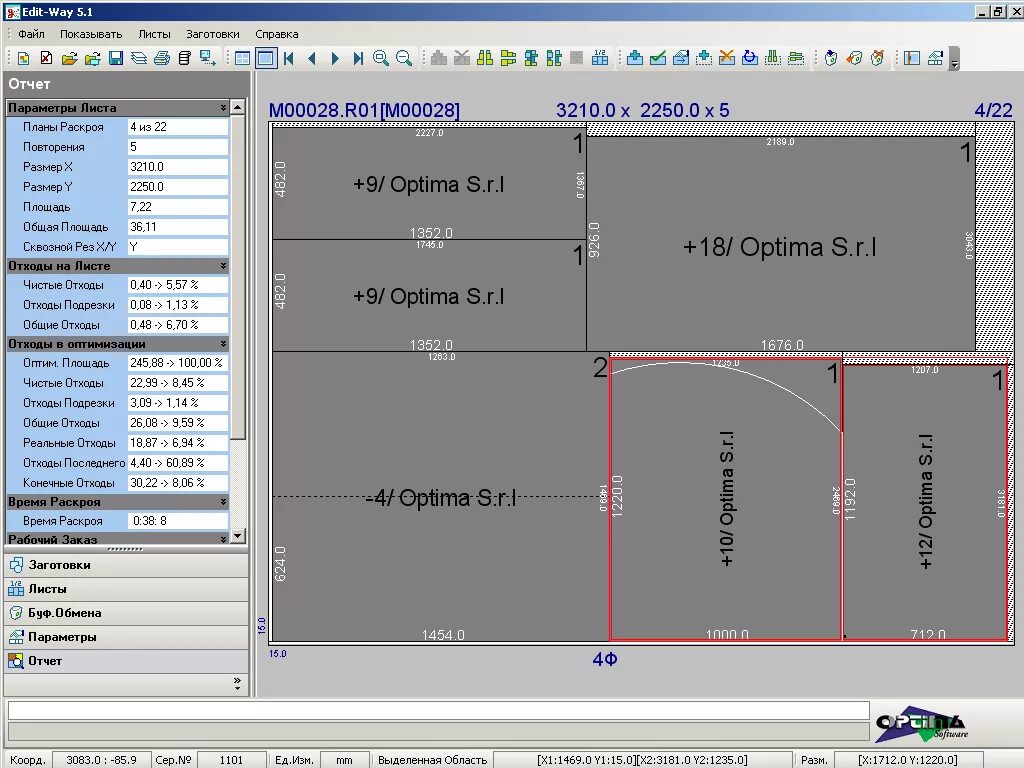Image resolution: width=1024 pixels, height=768 pixels.
Task: Click the split panel layout icon
Action: (x=912, y=58)
